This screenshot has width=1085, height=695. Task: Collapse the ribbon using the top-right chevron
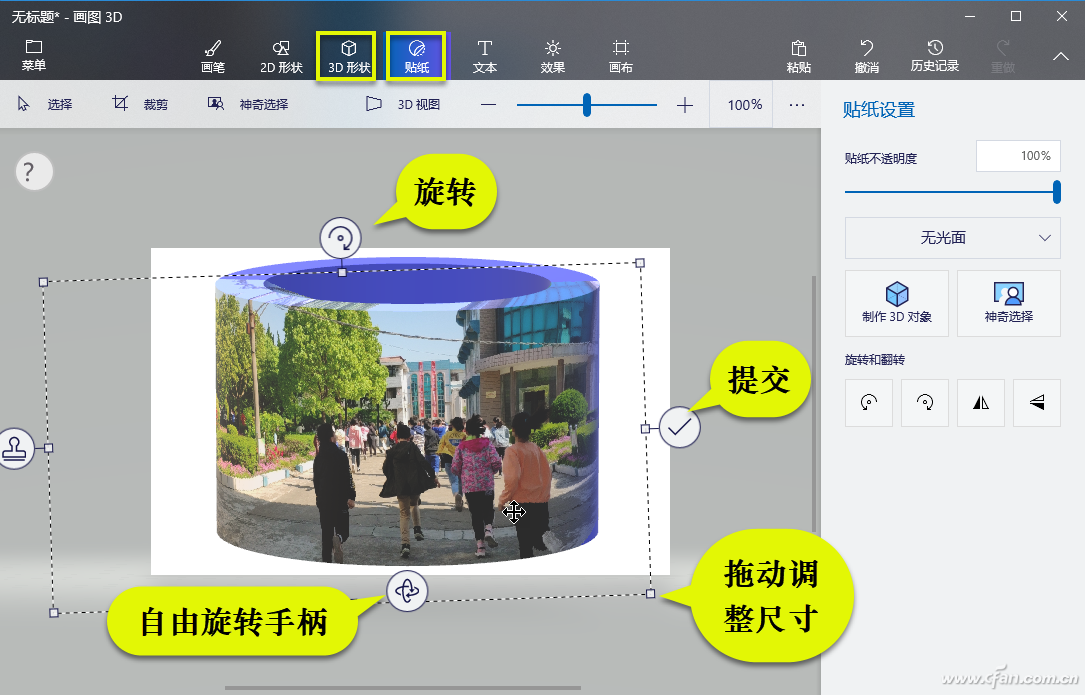(x=1062, y=55)
